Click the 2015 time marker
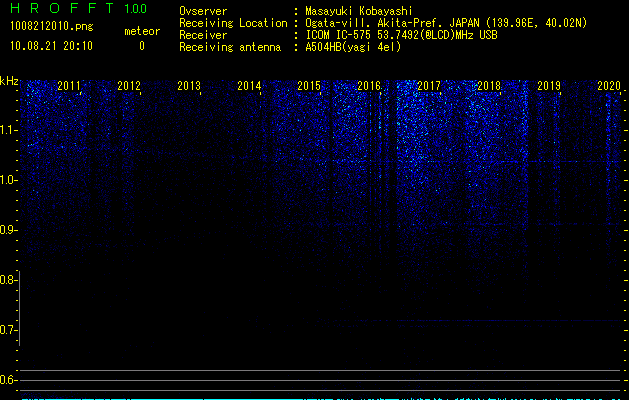 [x=309, y=85]
